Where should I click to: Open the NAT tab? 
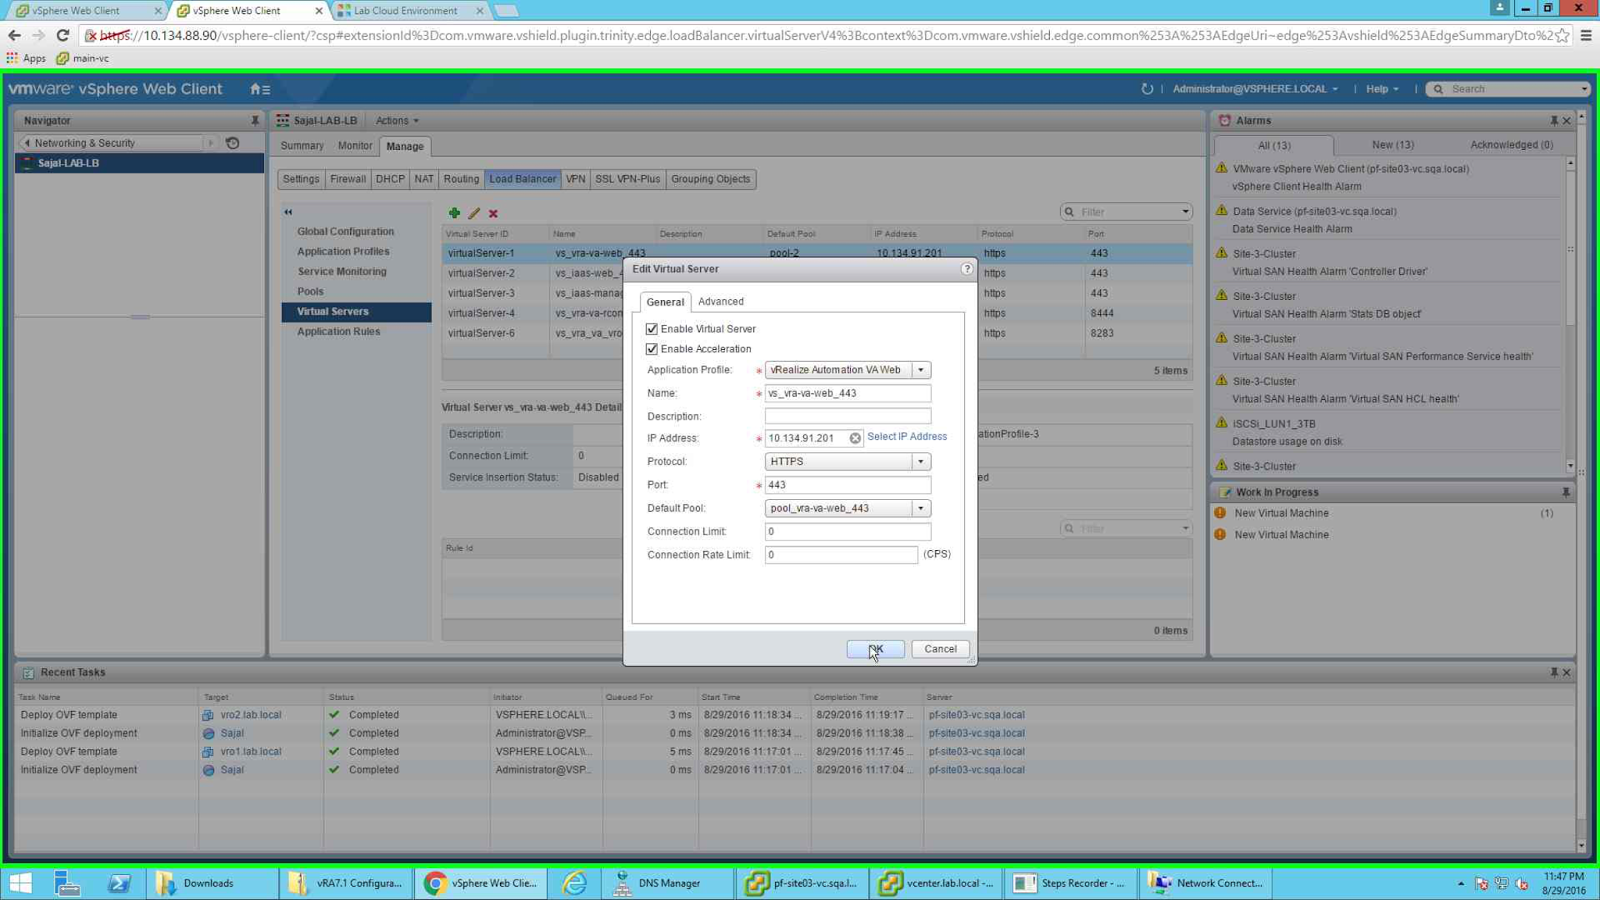[424, 179]
